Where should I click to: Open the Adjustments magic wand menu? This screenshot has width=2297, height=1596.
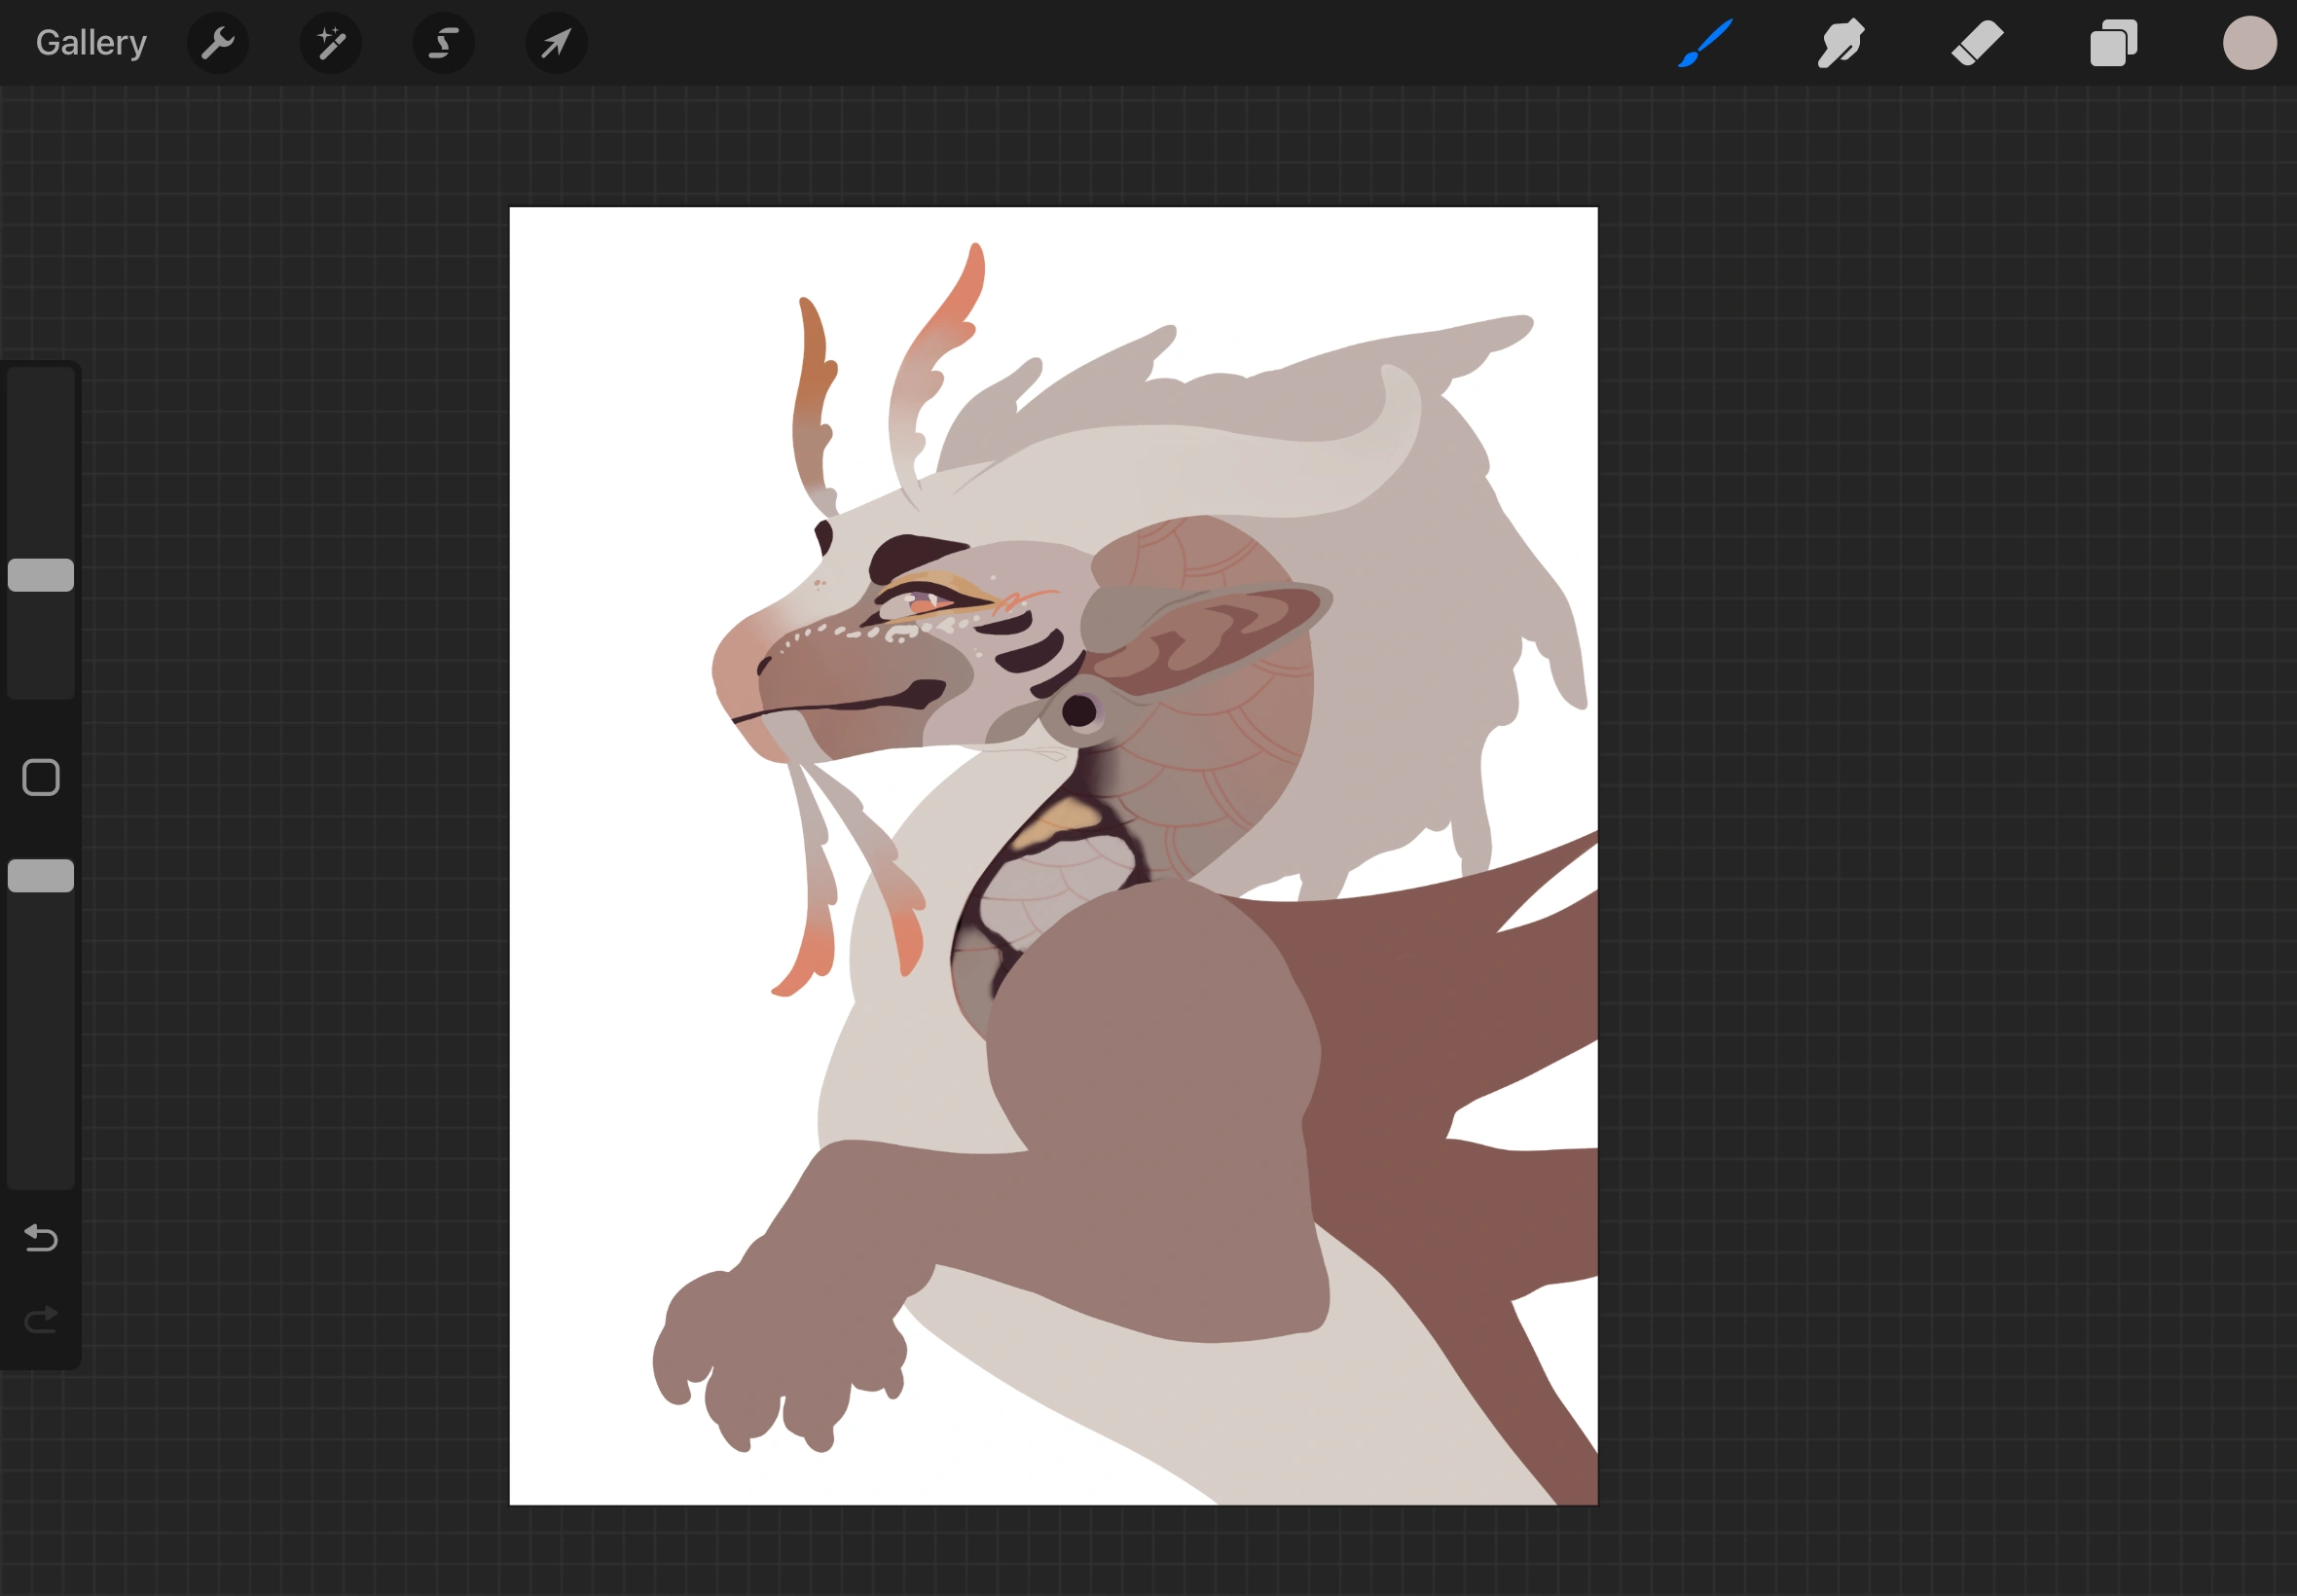(330, 43)
